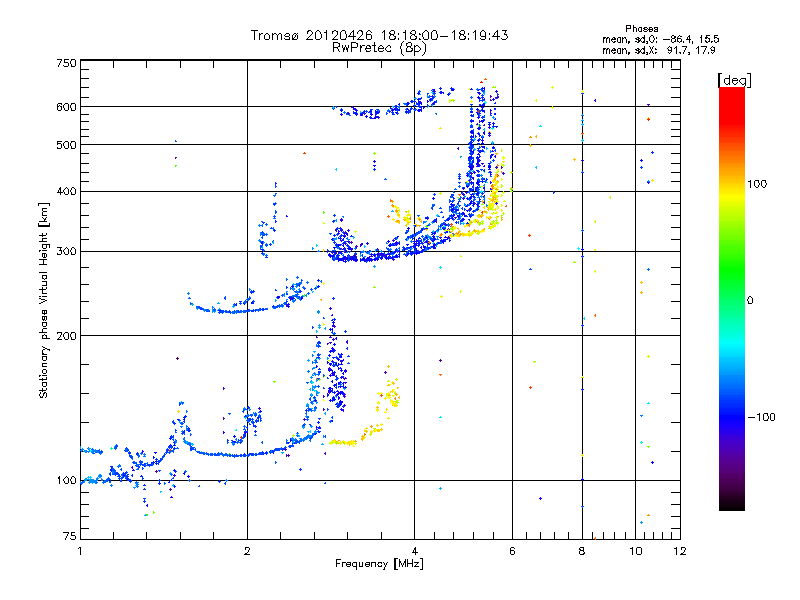Click the x-axis tick label '10'
Screen dimensions: 800x600
coord(636,551)
